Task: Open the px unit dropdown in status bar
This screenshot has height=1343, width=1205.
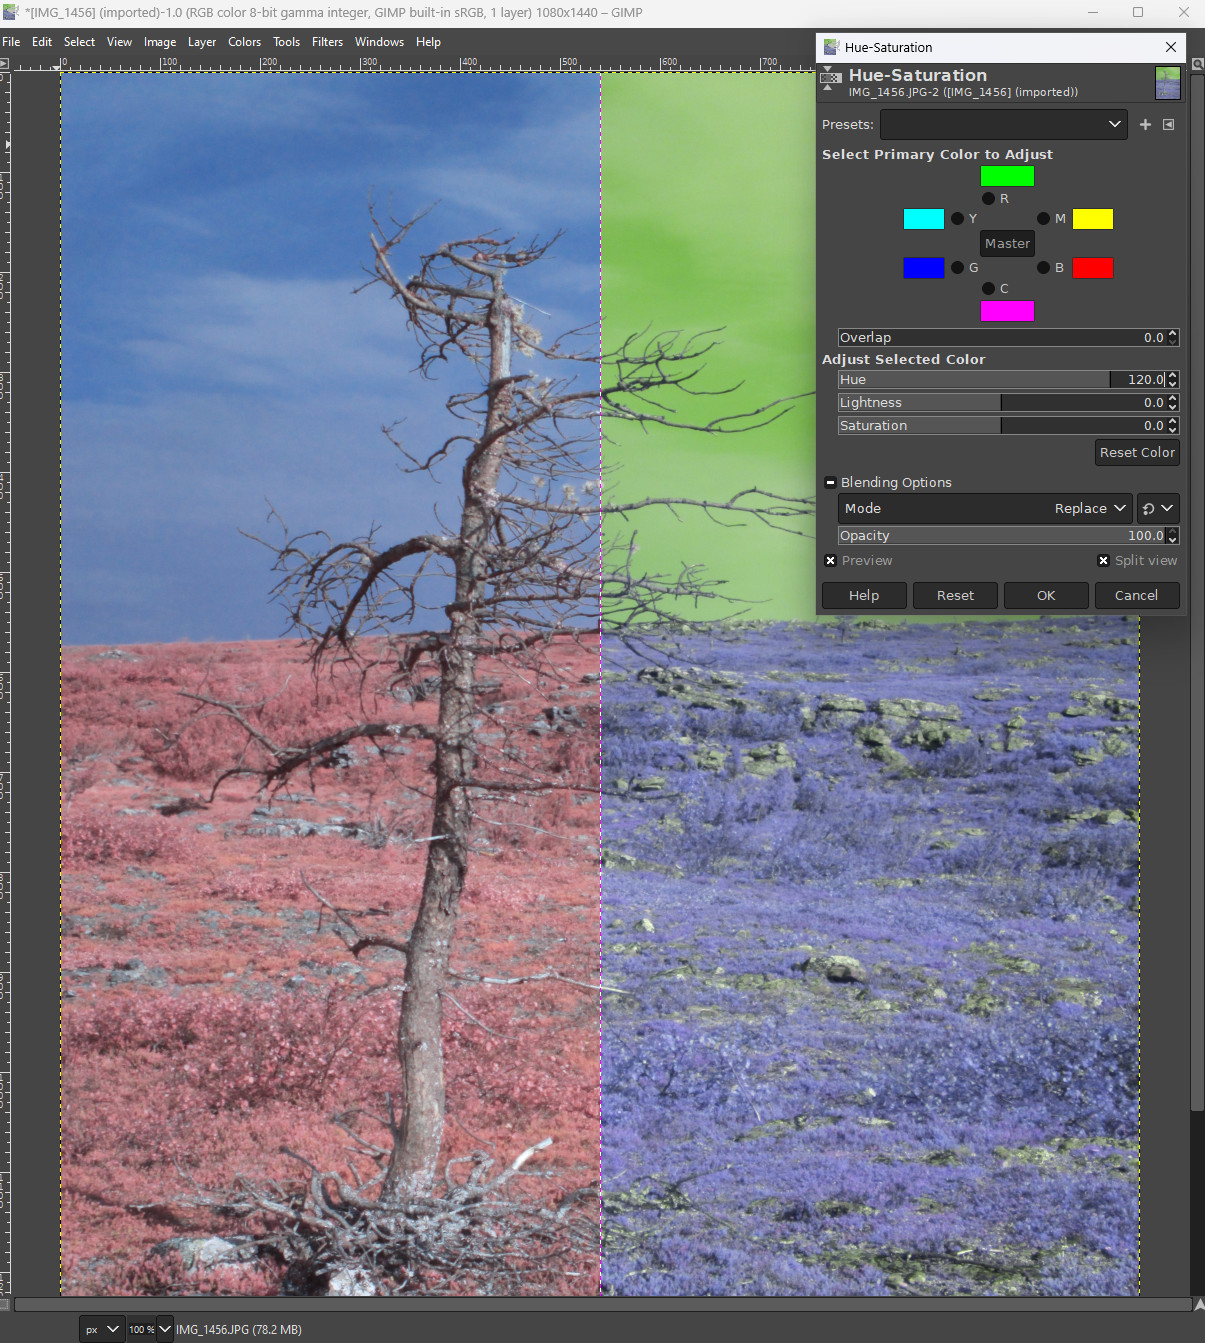Action: click(x=102, y=1329)
